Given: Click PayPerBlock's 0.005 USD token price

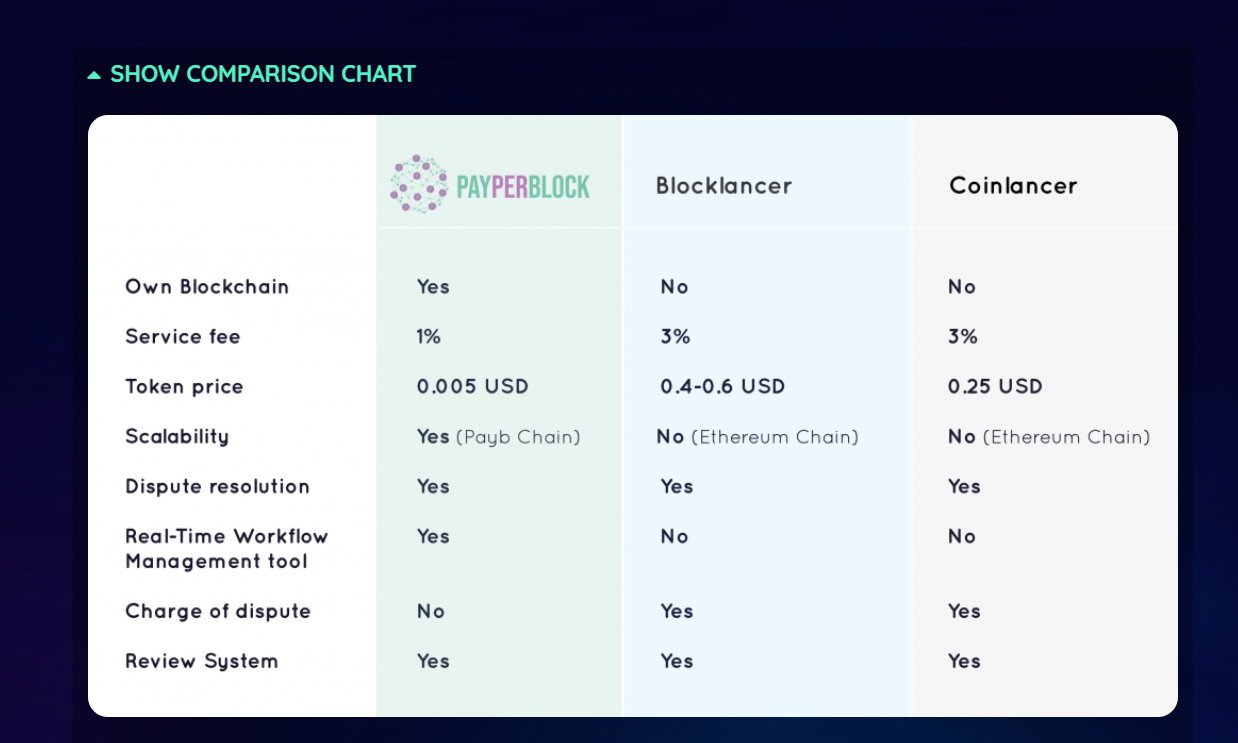Looking at the screenshot, I should 473,387.
